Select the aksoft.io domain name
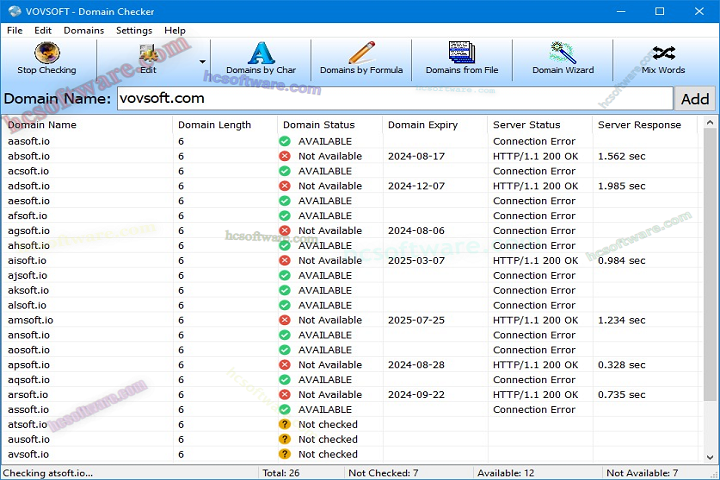 [x=28, y=290]
